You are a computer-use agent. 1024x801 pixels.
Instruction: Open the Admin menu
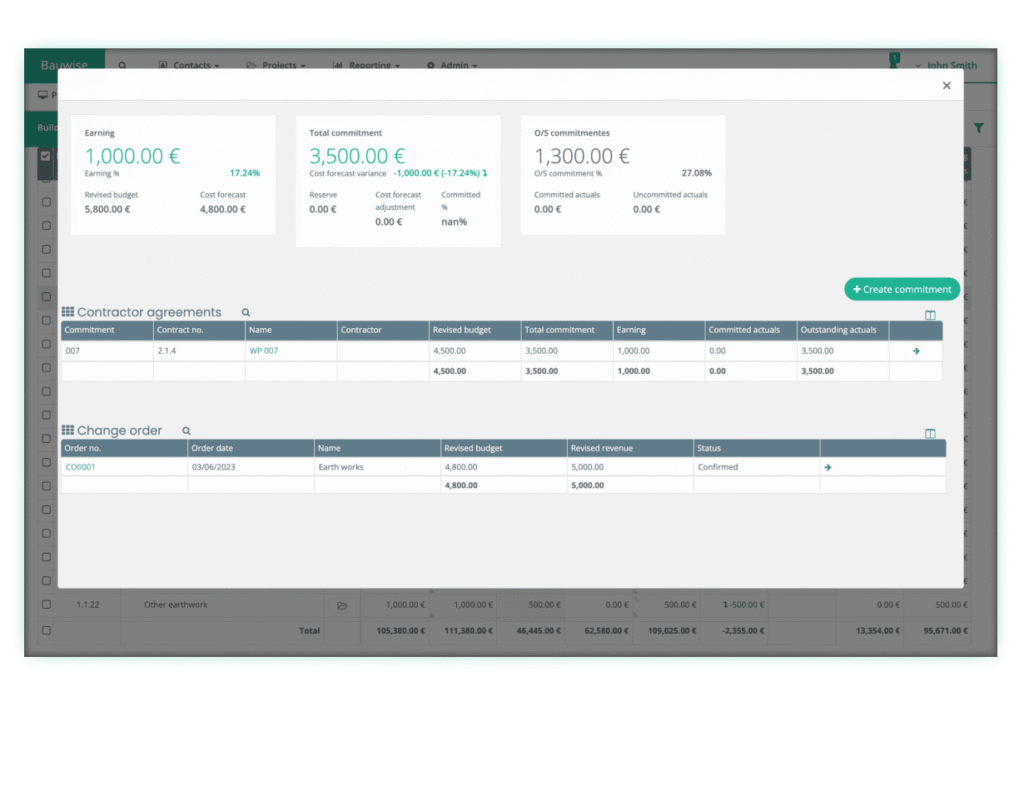(x=452, y=65)
